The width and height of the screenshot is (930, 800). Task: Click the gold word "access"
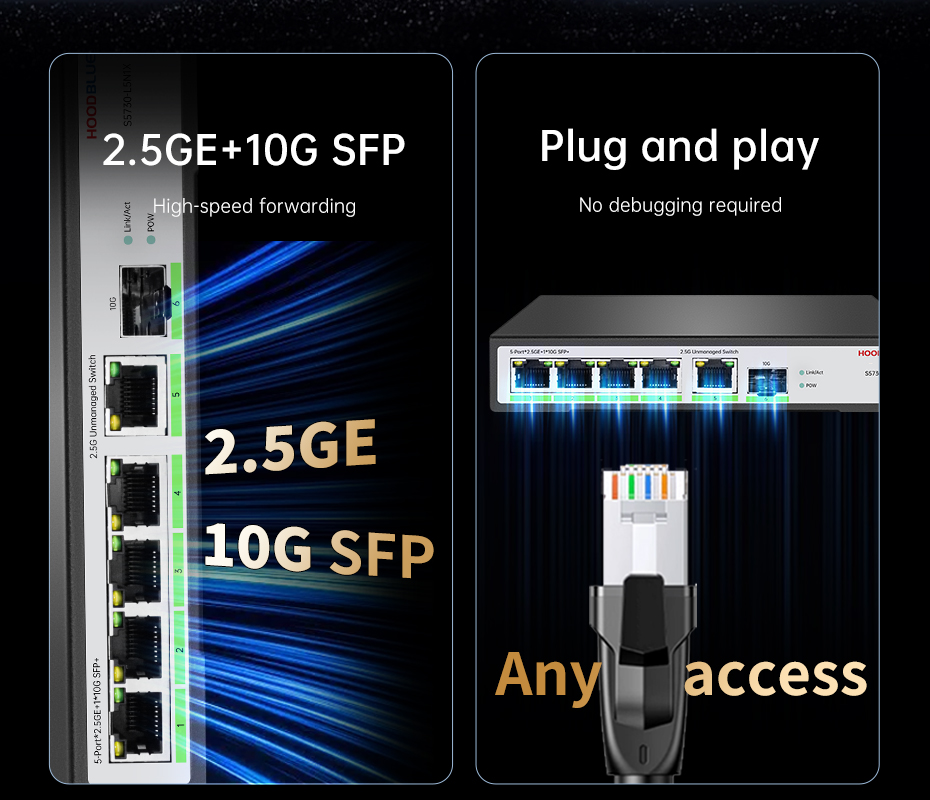[x=776, y=676]
